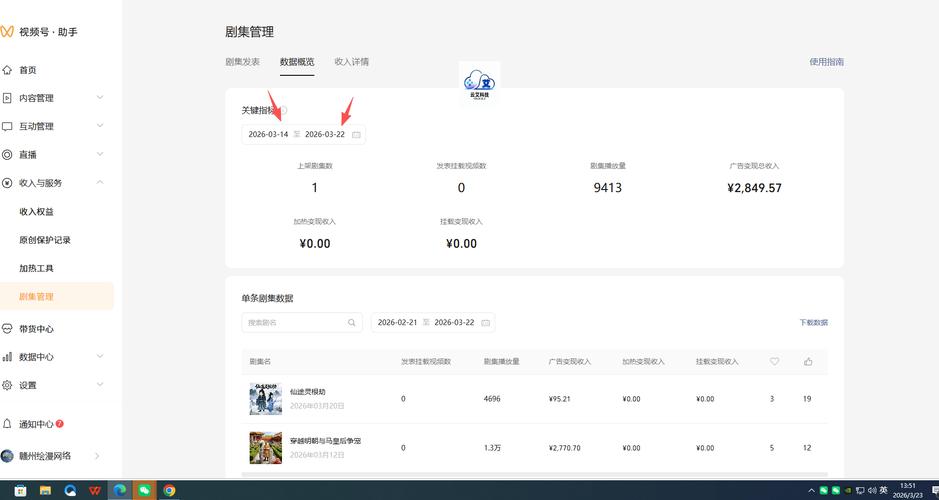The height and width of the screenshot is (500, 939).
Task: Open the Windows notification center icon
Action: coord(935,490)
